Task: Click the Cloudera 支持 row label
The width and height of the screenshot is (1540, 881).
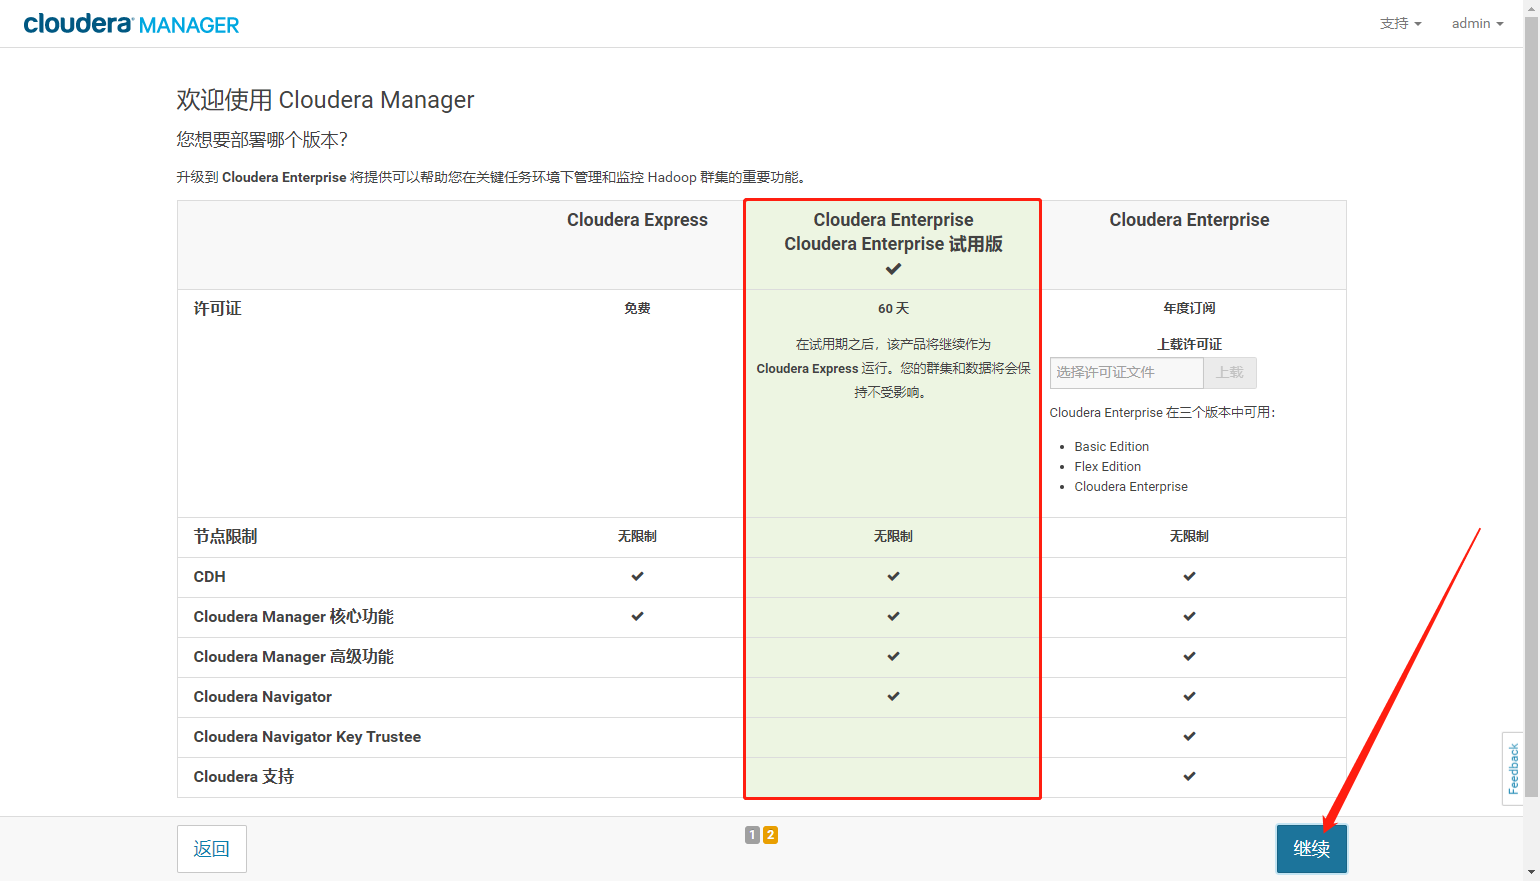Action: coord(243,776)
